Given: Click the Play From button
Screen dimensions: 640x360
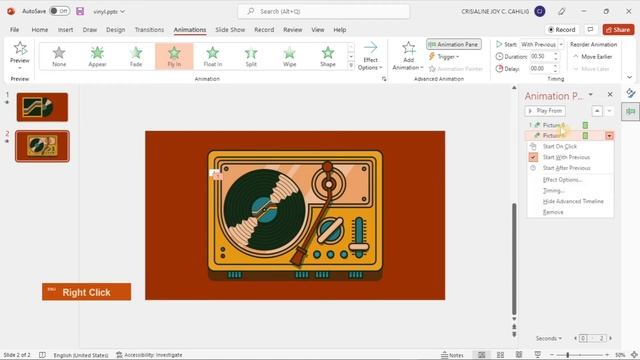Looking at the screenshot, I should point(545,111).
